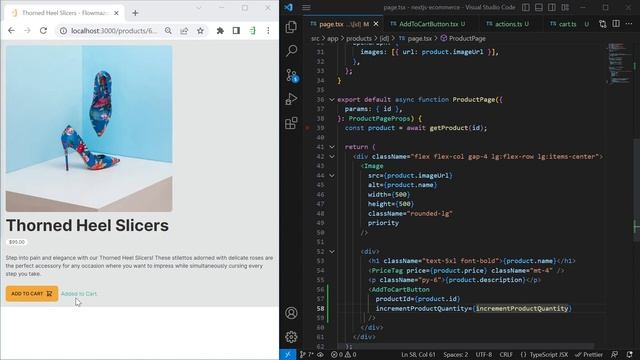Switch to the AddToCartButton.tsx tab
Screen dimensions: 640x360
tap(428, 24)
